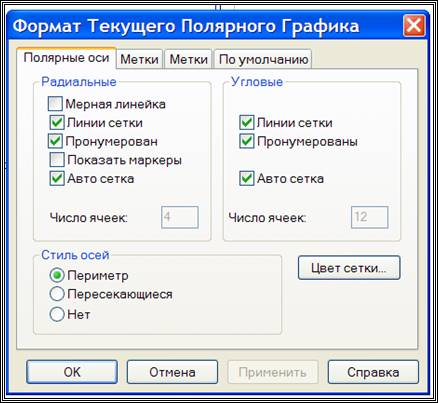Image resolution: width=438 pixels, height=403 pixels.
Task: Toggle Авто сетка in Угловые group
Action: click(x=247, y=179)
